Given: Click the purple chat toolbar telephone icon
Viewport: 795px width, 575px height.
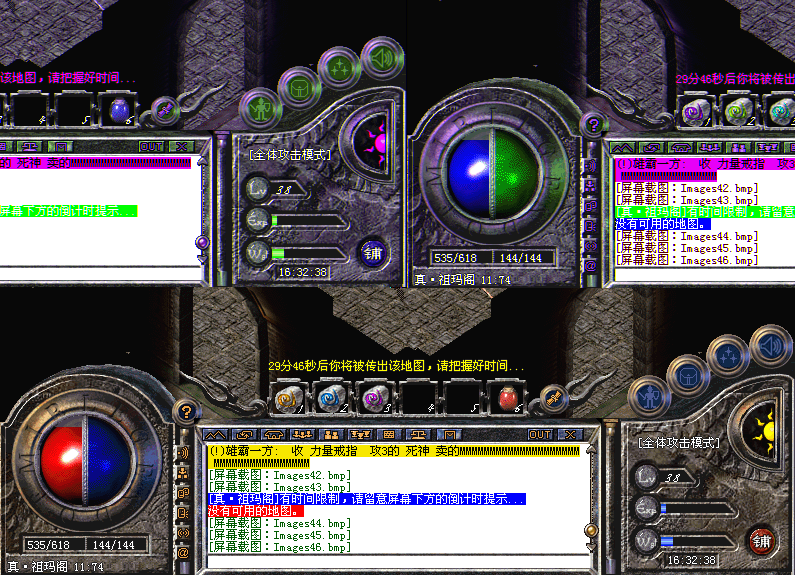Looking at the screenshot, I should (680, 147).
